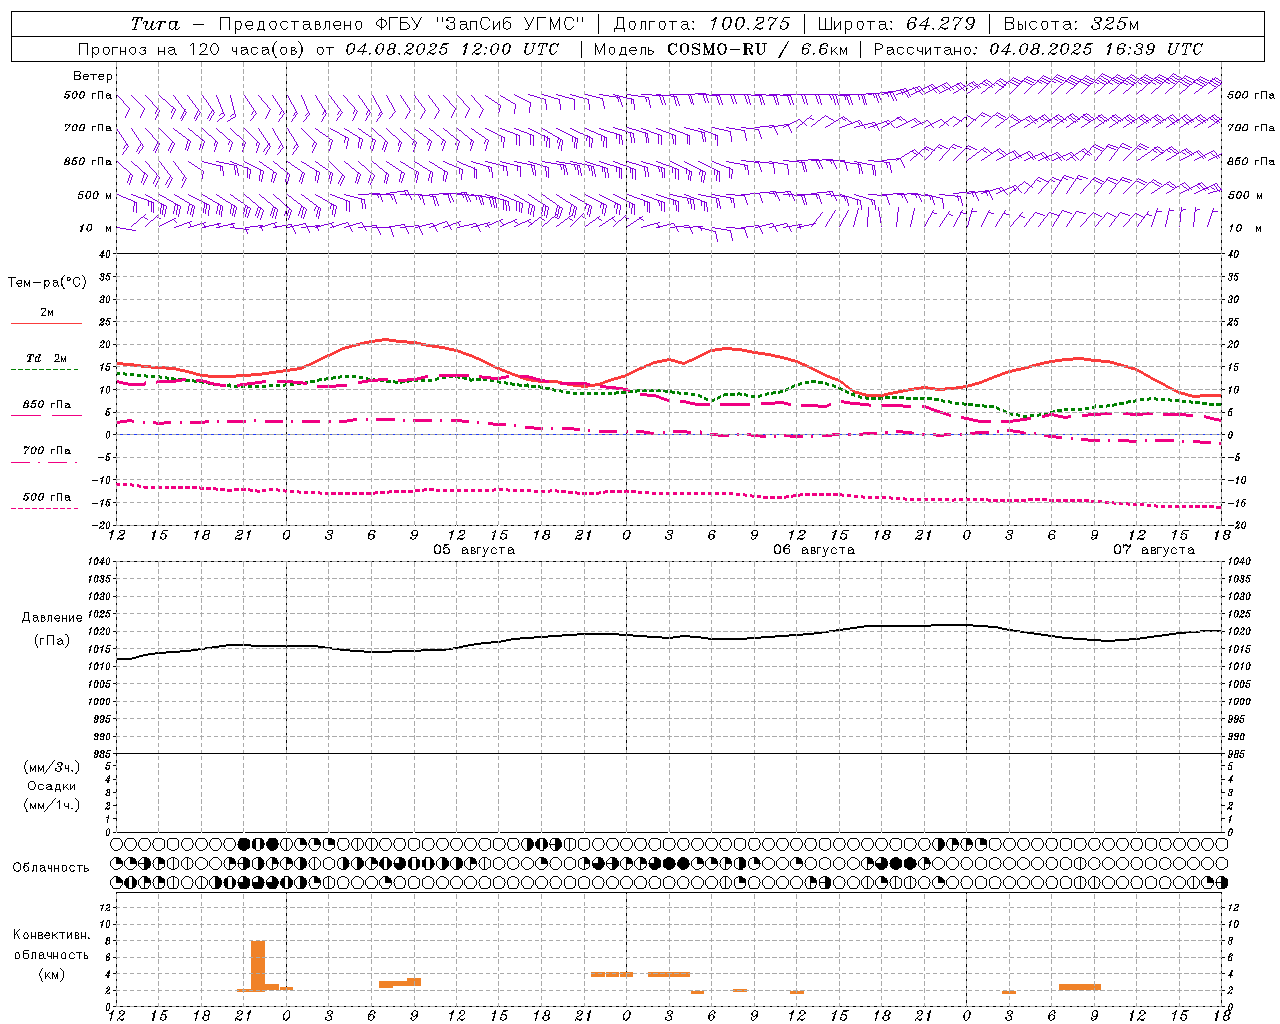
Task: Click the tallest orange convective cloud bar
Action: coord(258,965)
